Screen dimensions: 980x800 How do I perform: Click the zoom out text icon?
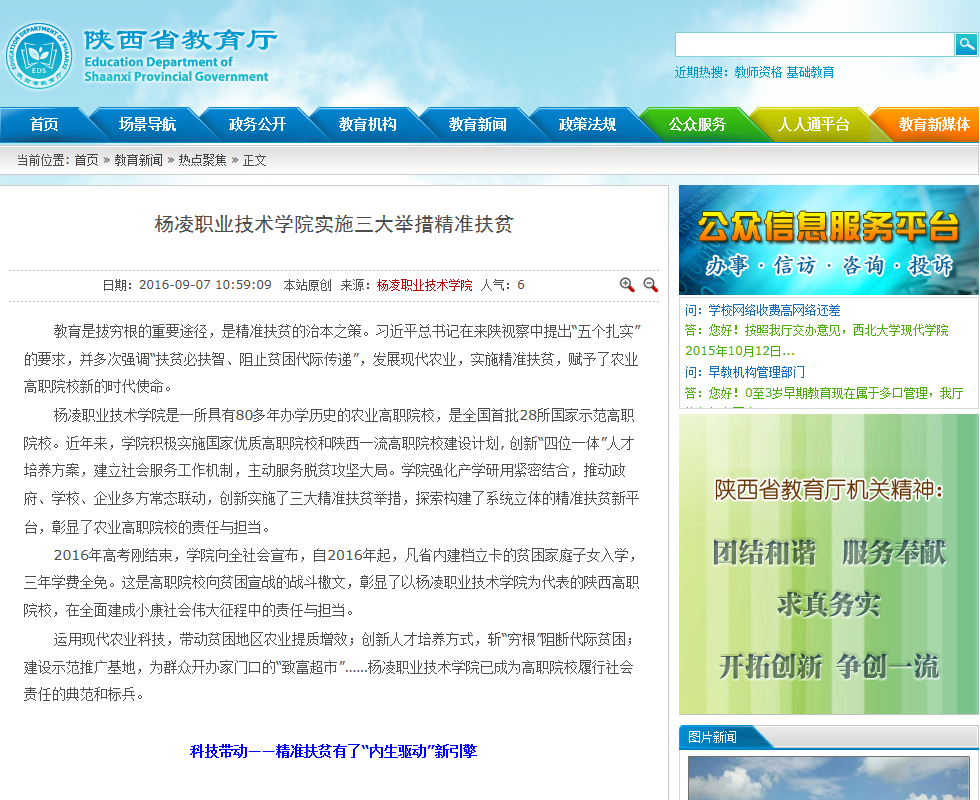[x=651, y=285]
